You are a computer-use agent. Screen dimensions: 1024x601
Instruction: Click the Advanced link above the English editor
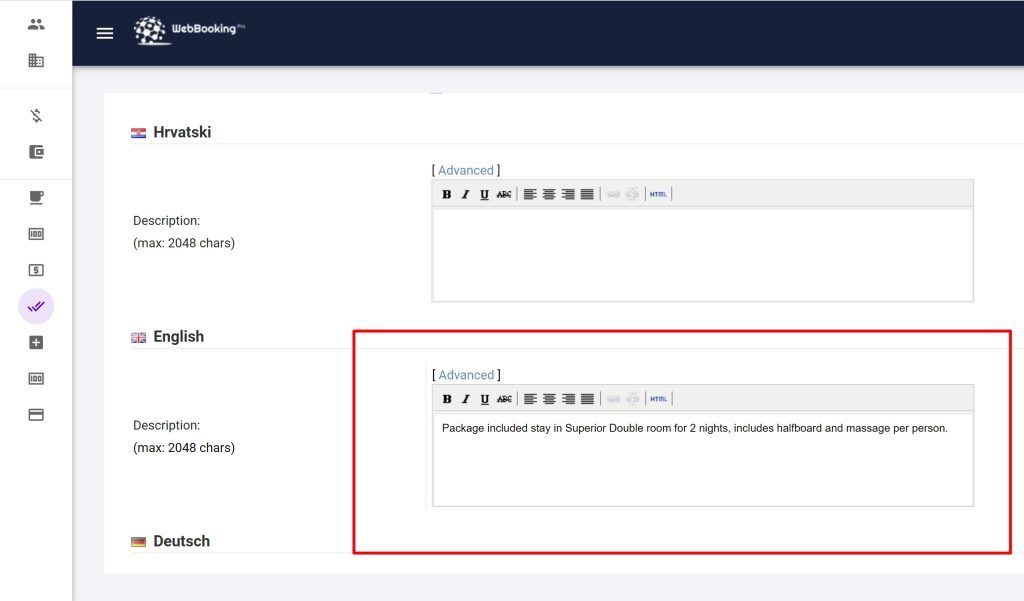[x=466, y=375]
